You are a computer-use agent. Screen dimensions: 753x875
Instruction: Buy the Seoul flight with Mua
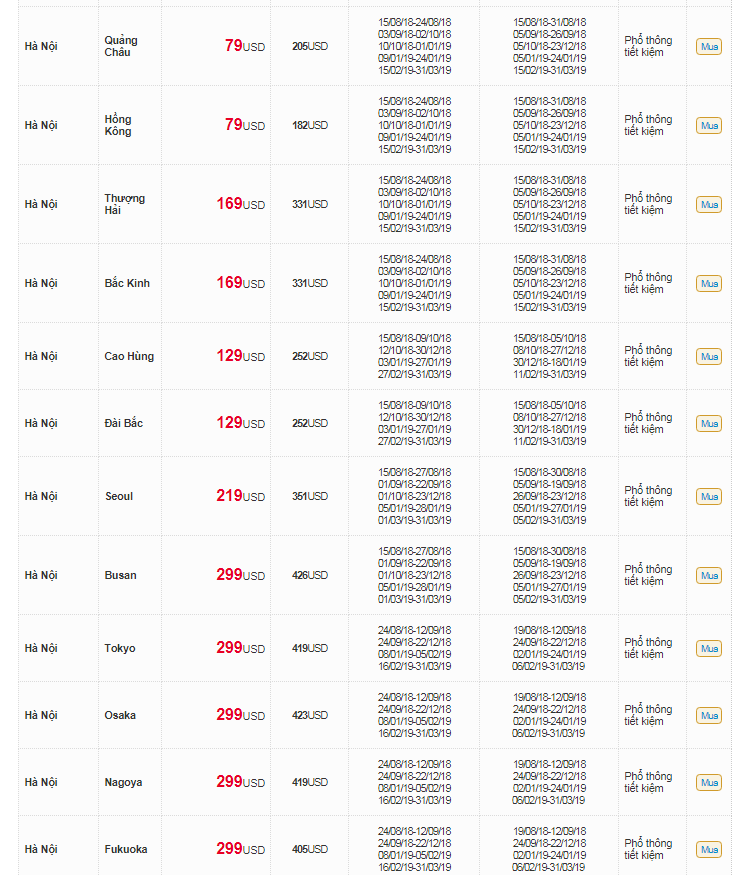pos(708,496)
